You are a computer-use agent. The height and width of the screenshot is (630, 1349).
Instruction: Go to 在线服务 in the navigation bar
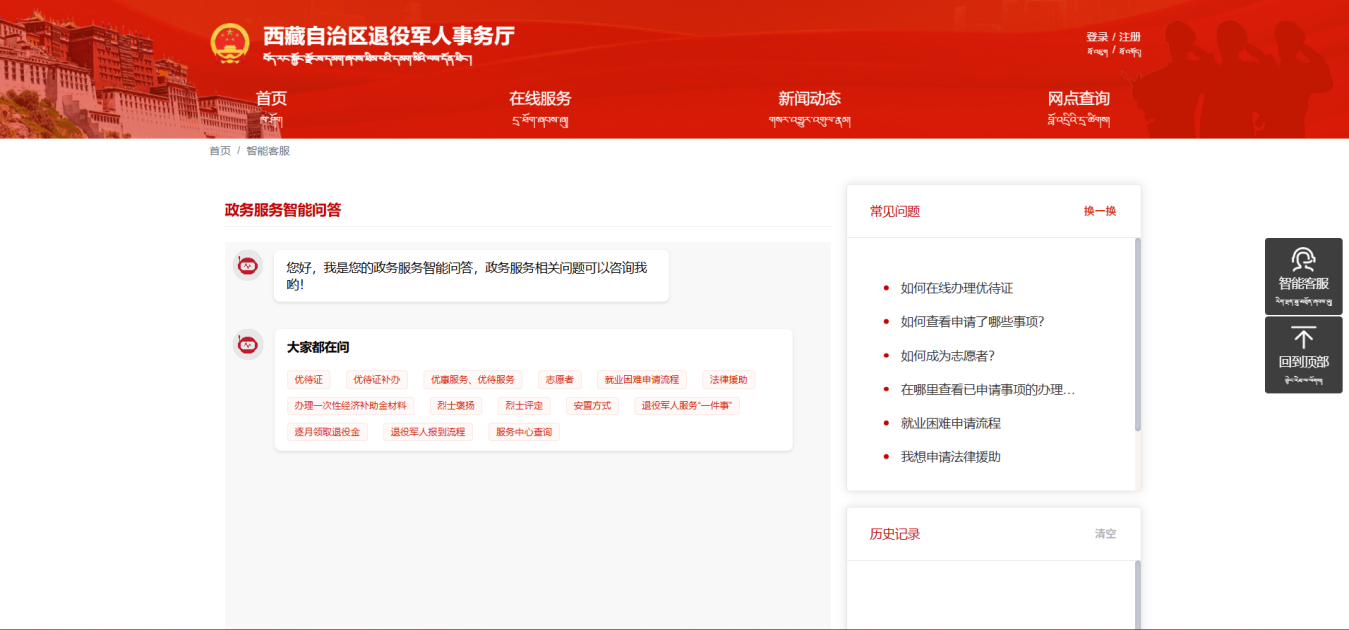coord(540,99)
